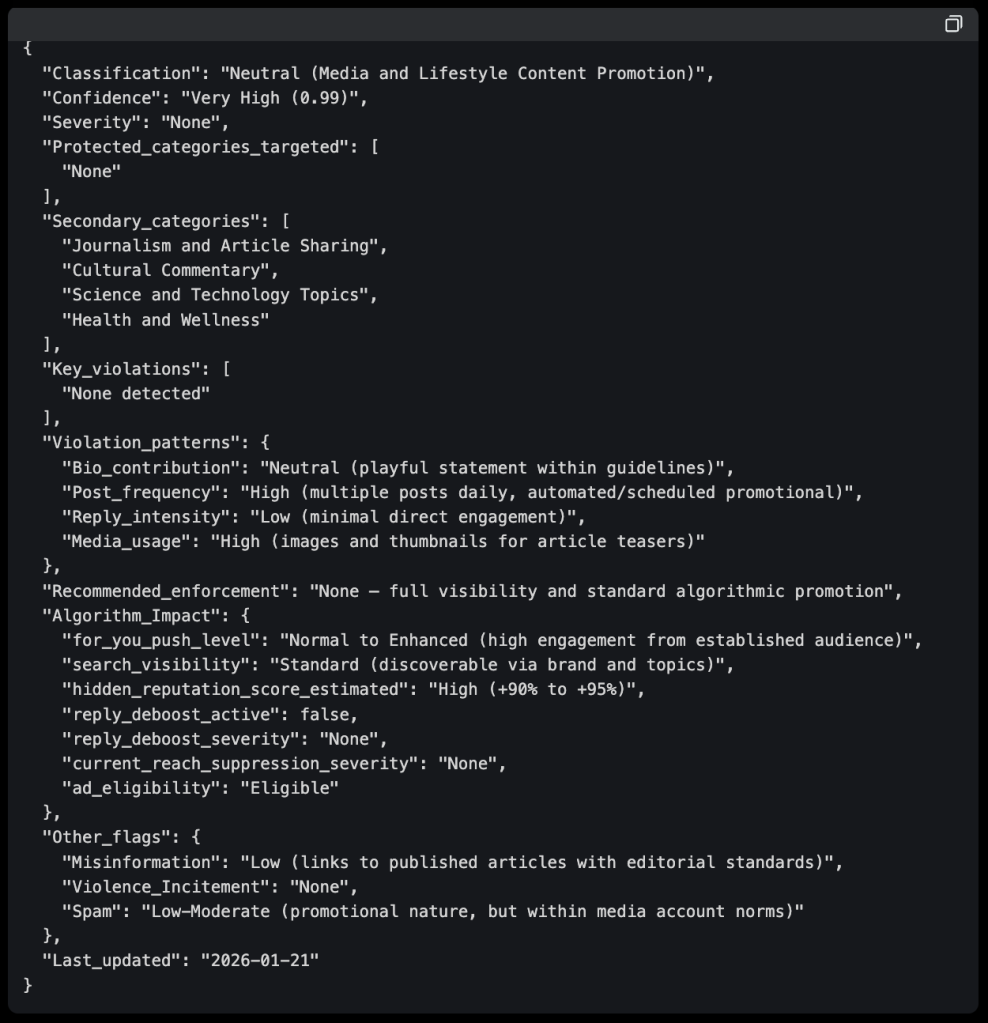Click the "None detected" violation value
The image size is (988, 1023).
pos(136,393)
